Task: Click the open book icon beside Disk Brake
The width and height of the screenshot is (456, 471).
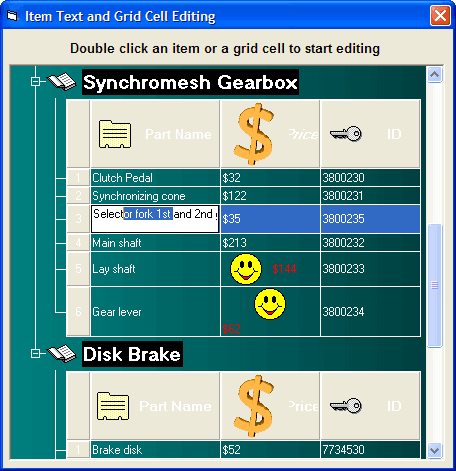Action: [x=61, y=353]
